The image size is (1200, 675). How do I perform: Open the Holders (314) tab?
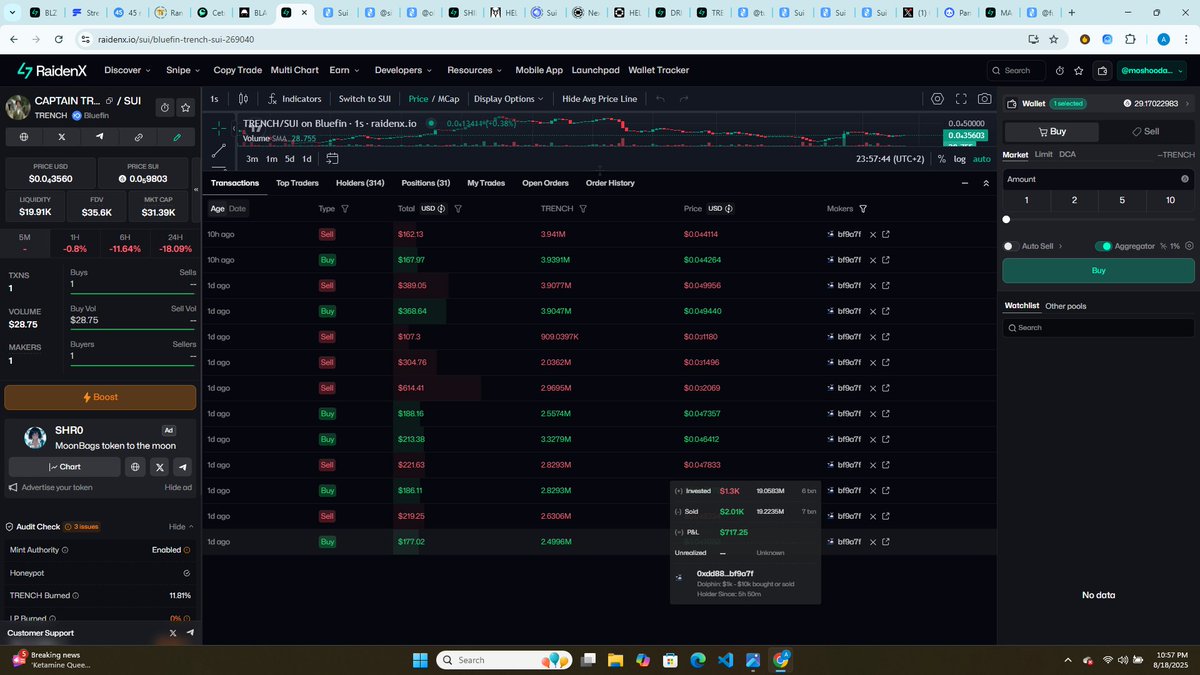pos(360,183)
